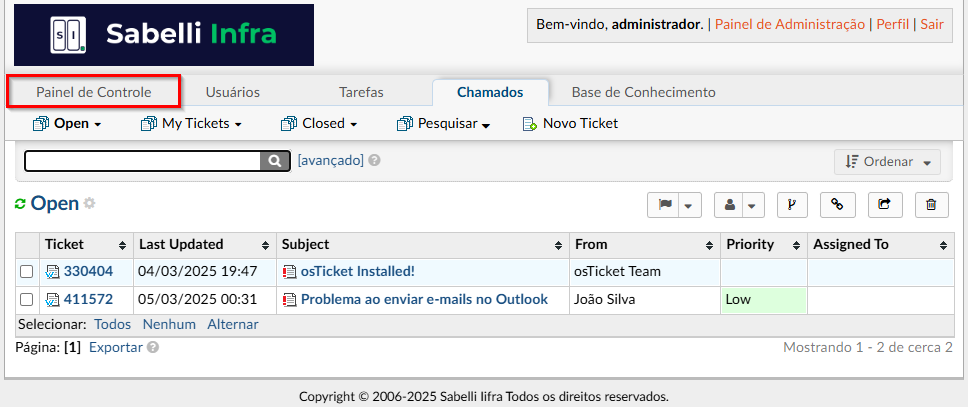Expand the flag priority dropdown arrow

(689, 205)
